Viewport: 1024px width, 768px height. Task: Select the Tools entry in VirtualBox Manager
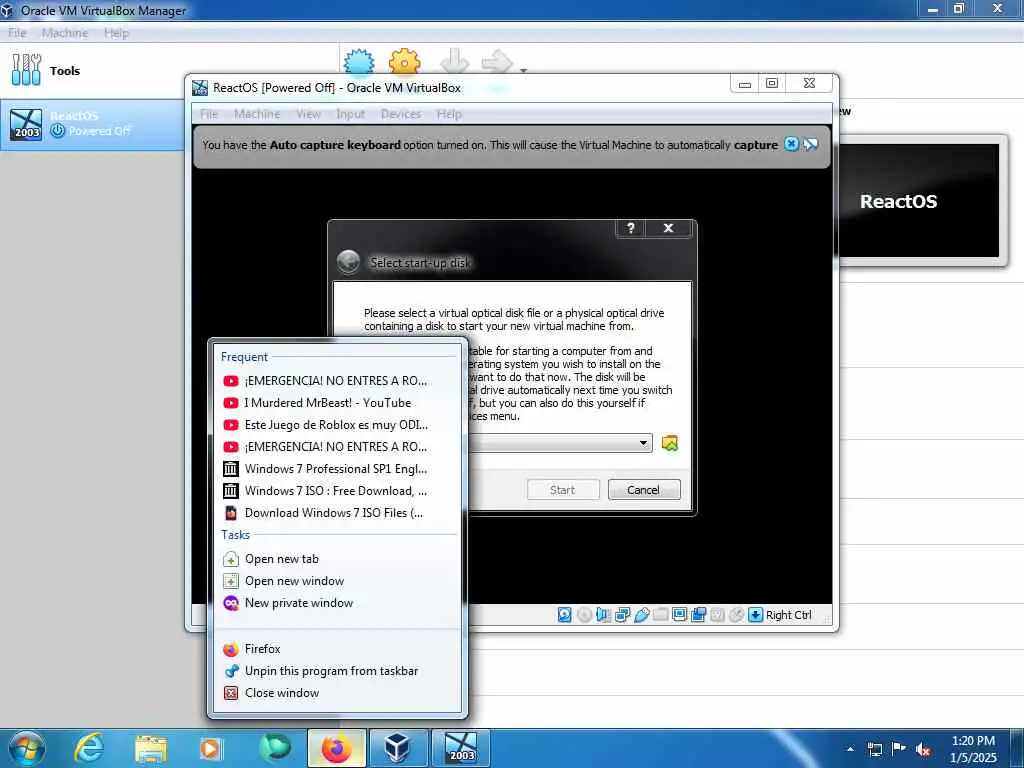(x=170, y=71)
